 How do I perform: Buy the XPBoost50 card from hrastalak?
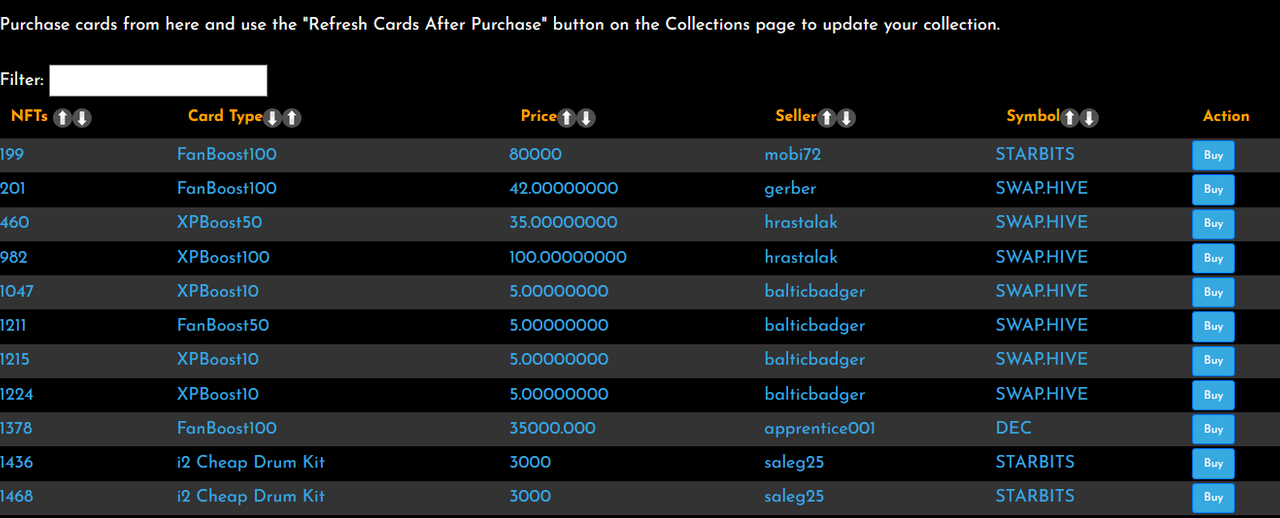(x=1213, y=224)
